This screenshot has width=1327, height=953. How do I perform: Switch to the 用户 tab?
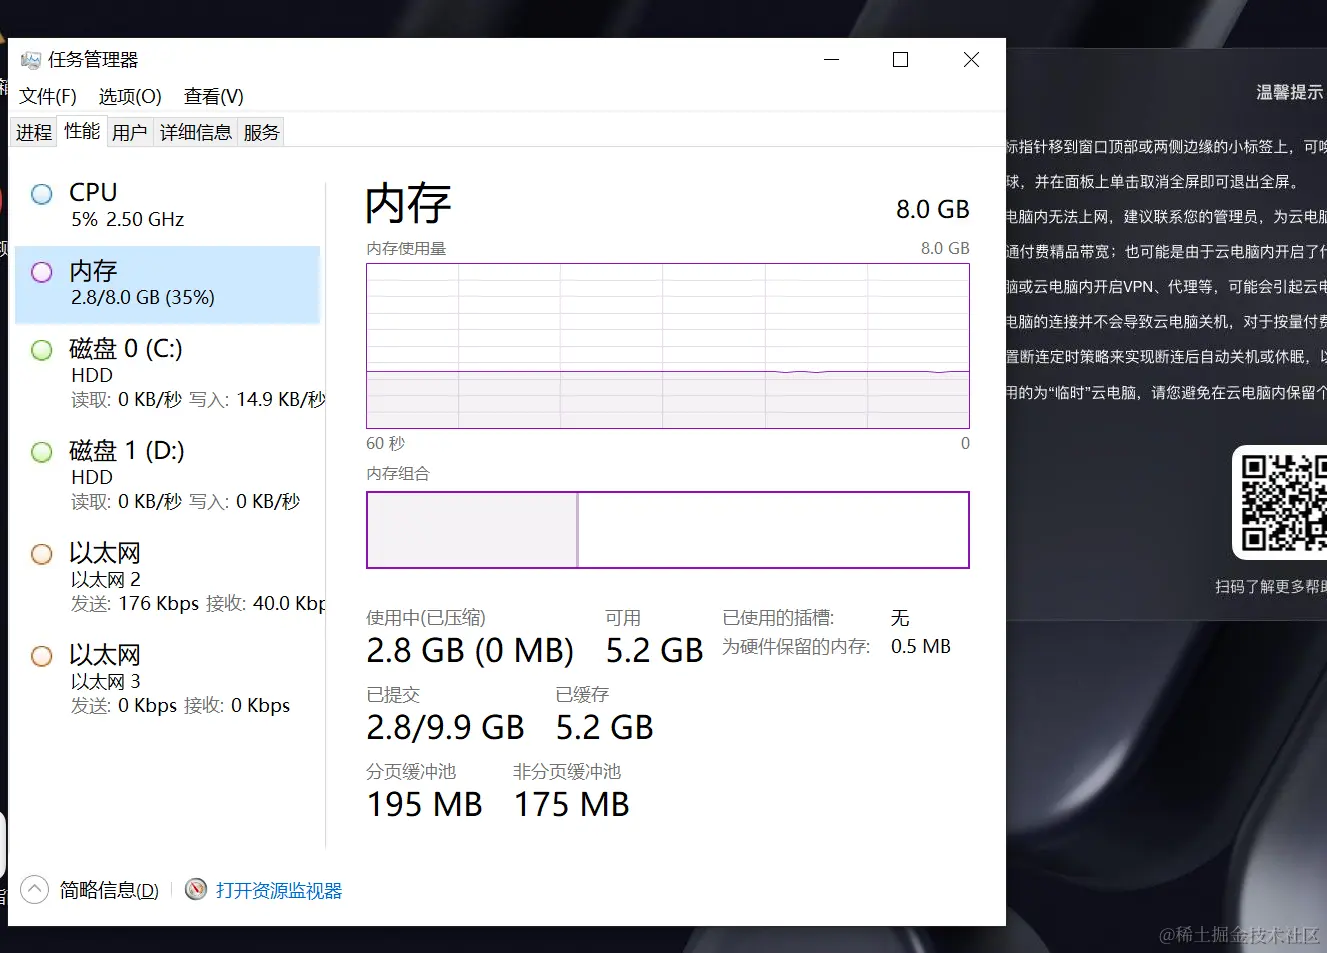coord(130,132)
